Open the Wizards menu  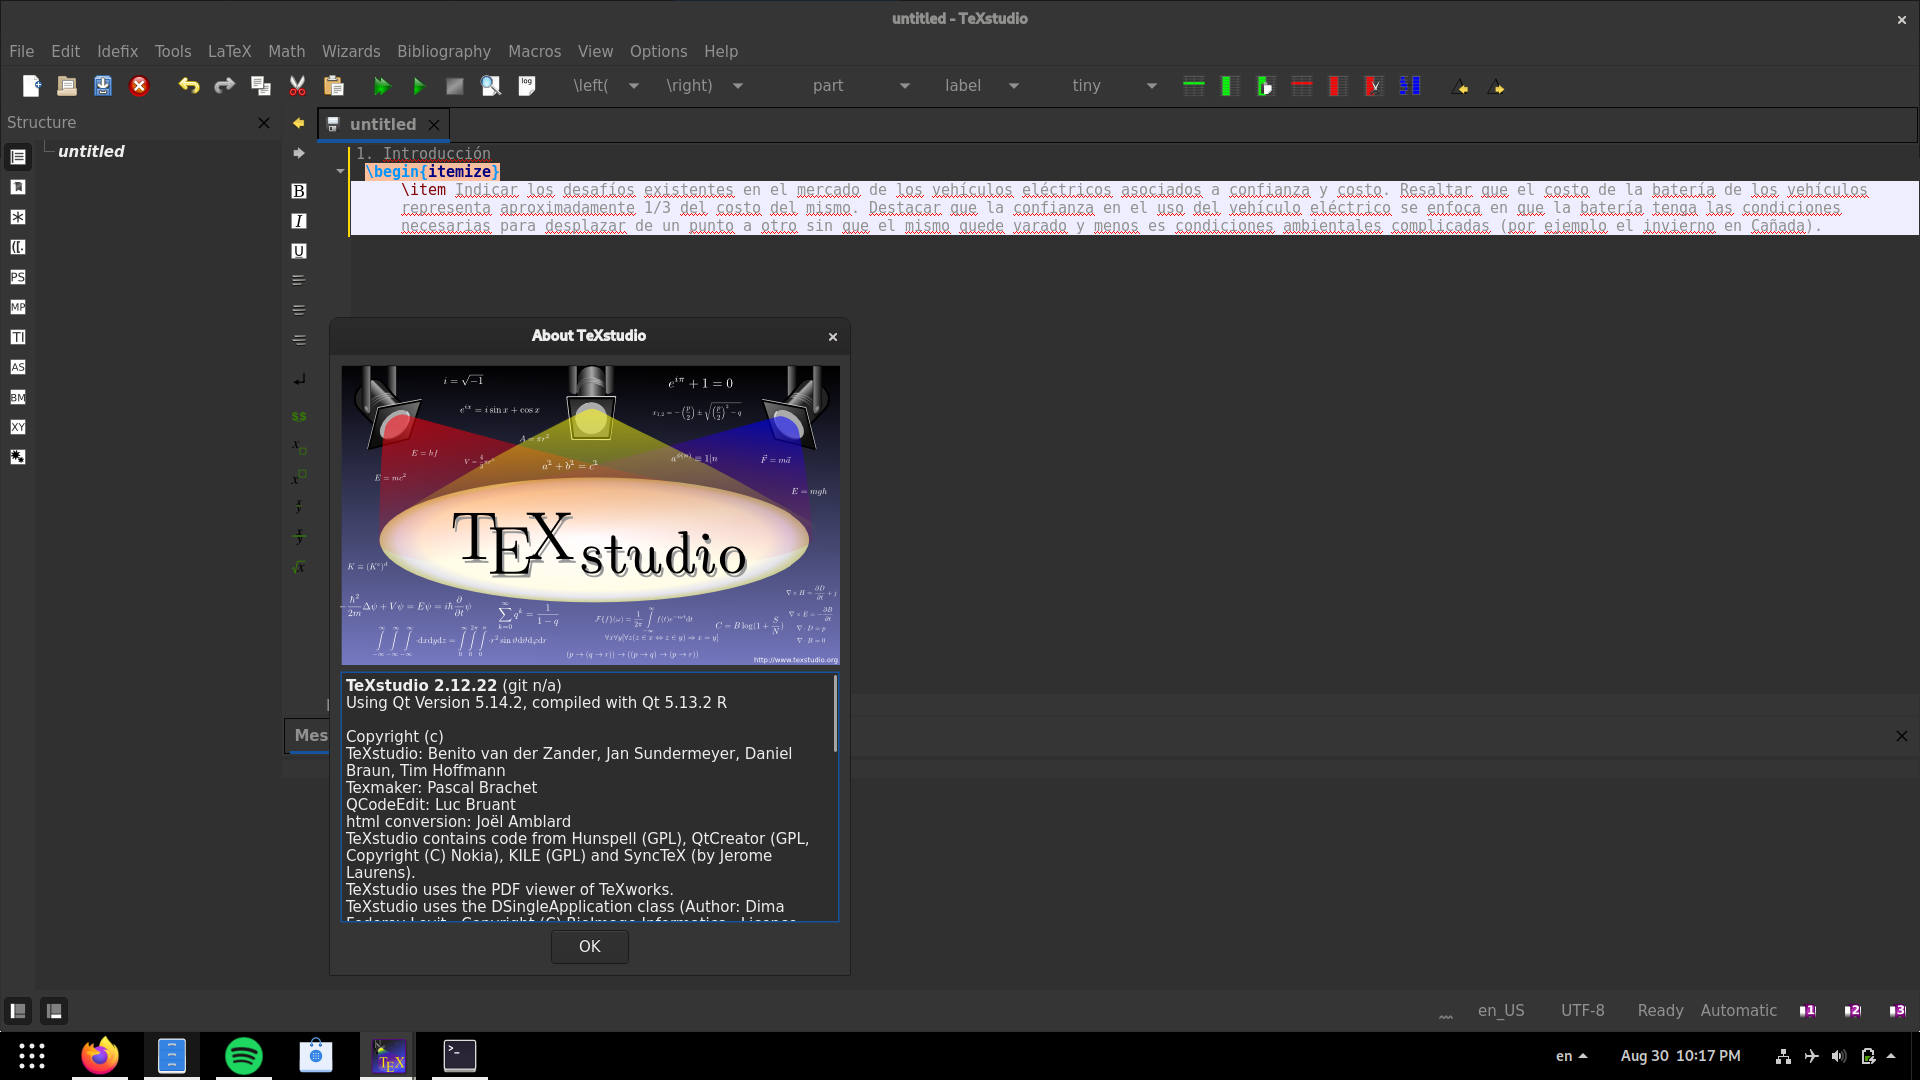tap(351, 51)
